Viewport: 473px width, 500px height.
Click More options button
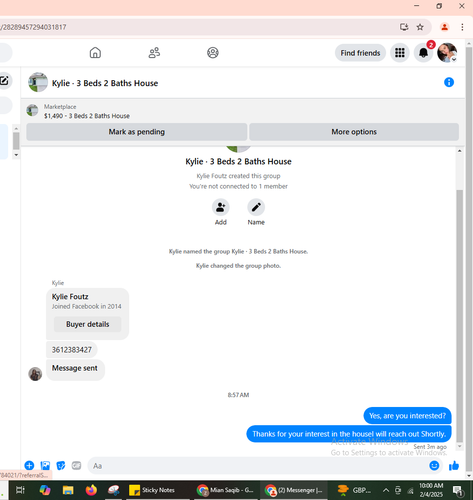pyautogui.click(x=354, y=132)
